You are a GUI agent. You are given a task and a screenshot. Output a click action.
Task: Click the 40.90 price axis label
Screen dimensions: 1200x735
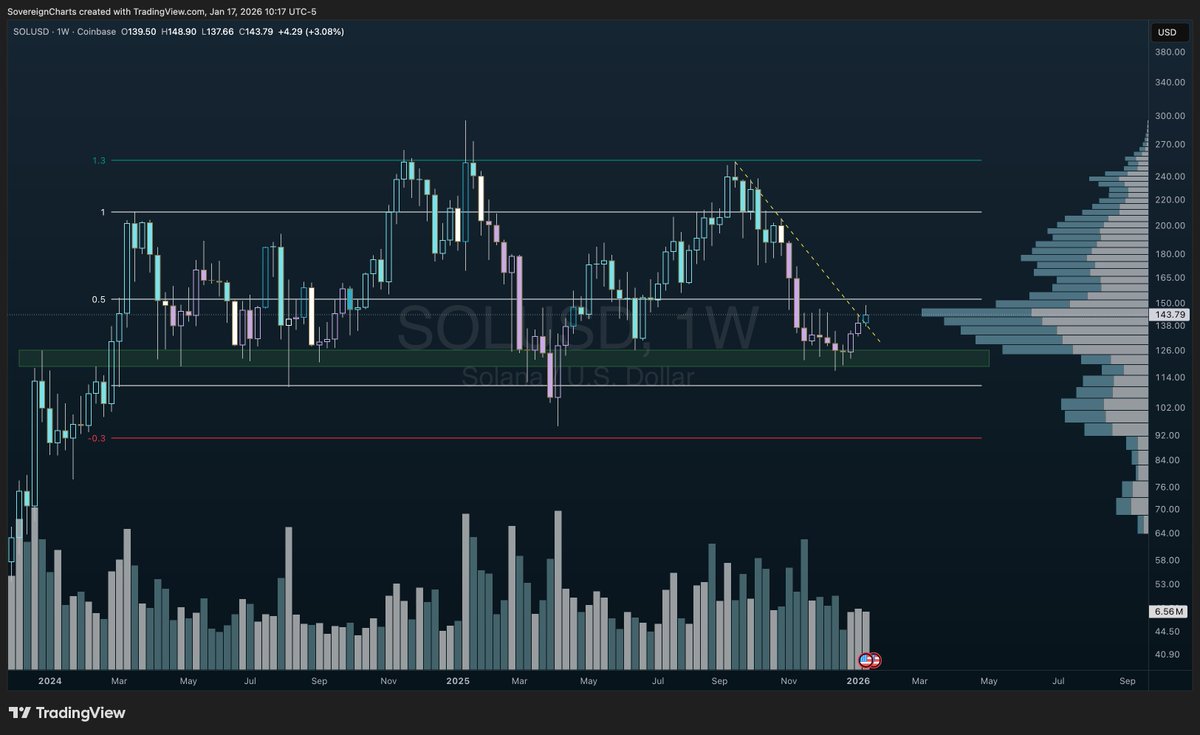coord(1169,655)
